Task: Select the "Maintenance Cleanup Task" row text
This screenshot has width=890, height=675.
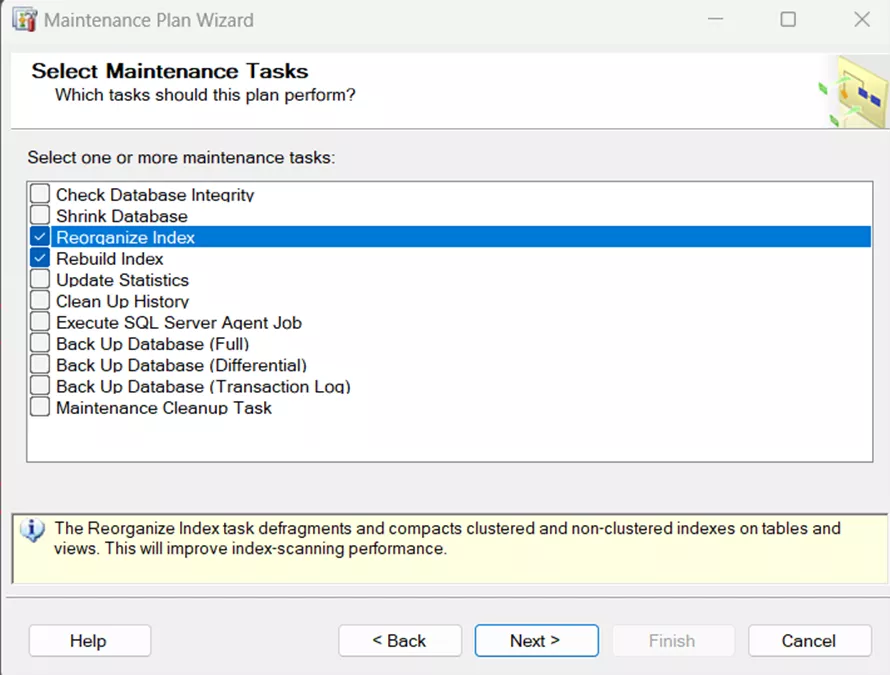Action: [x=163, y=408]
